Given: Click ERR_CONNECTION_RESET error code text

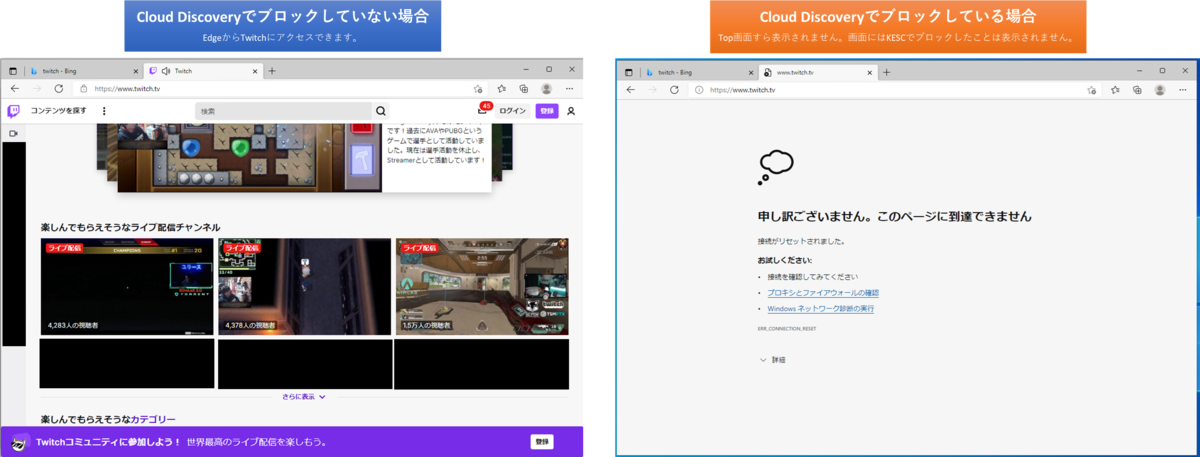Looking at the screenshot, I should coord(787,329).
